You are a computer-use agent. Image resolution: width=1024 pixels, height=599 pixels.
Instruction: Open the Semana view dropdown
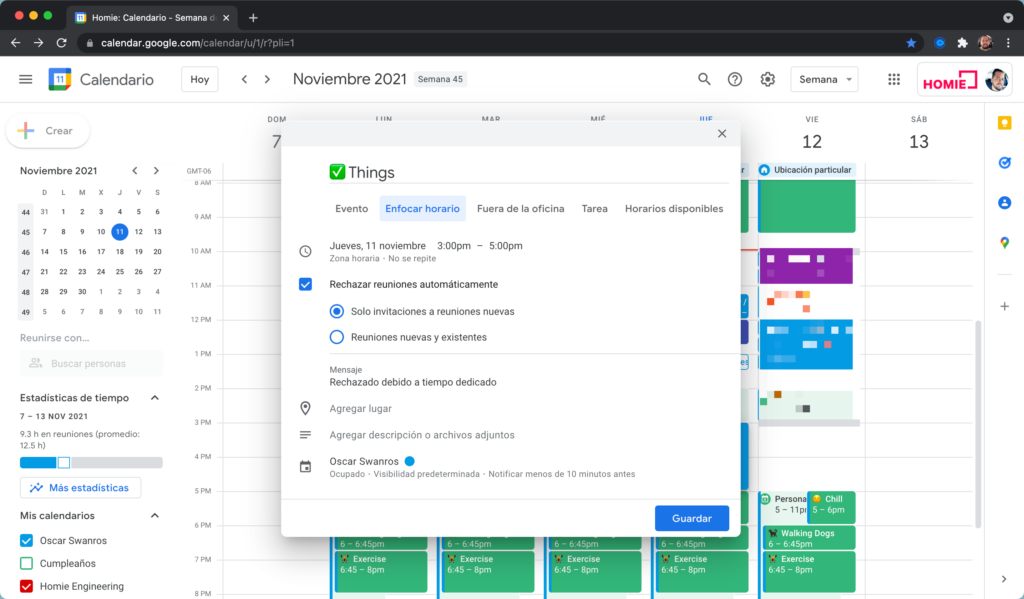[x=824, y=79]
